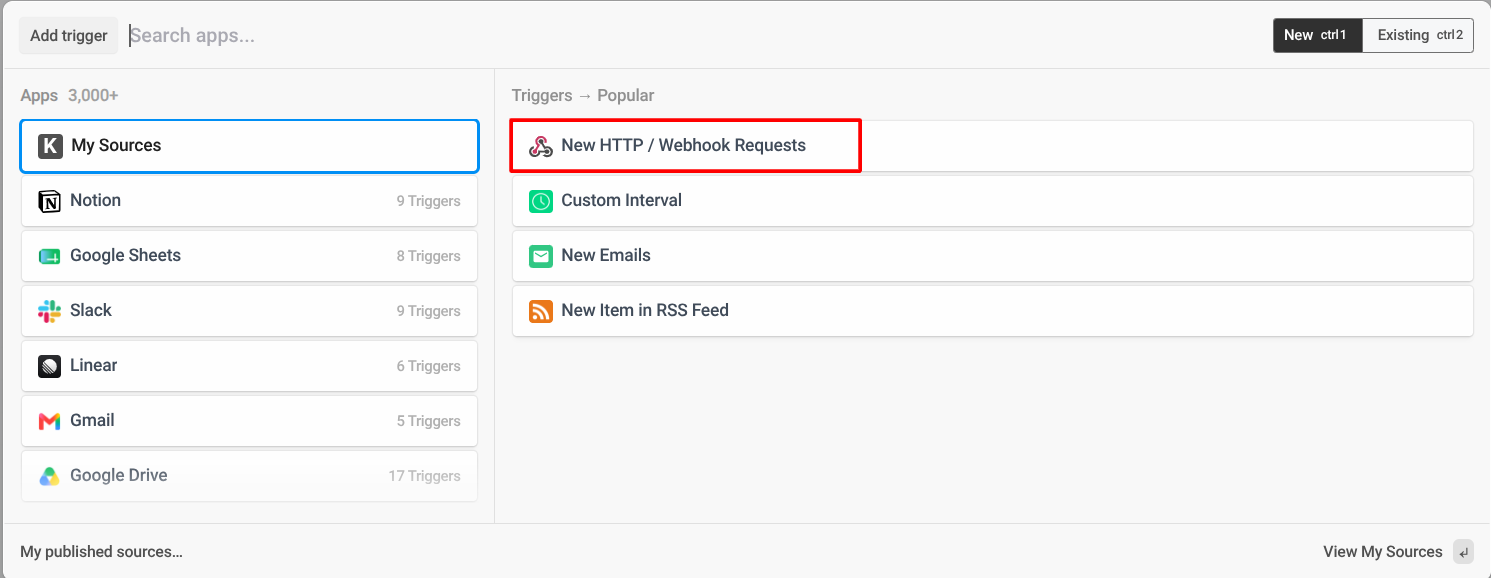The image size is (1491, 578).
Task: Open the Google Drive app row
Action: click(x=249, y=476)
